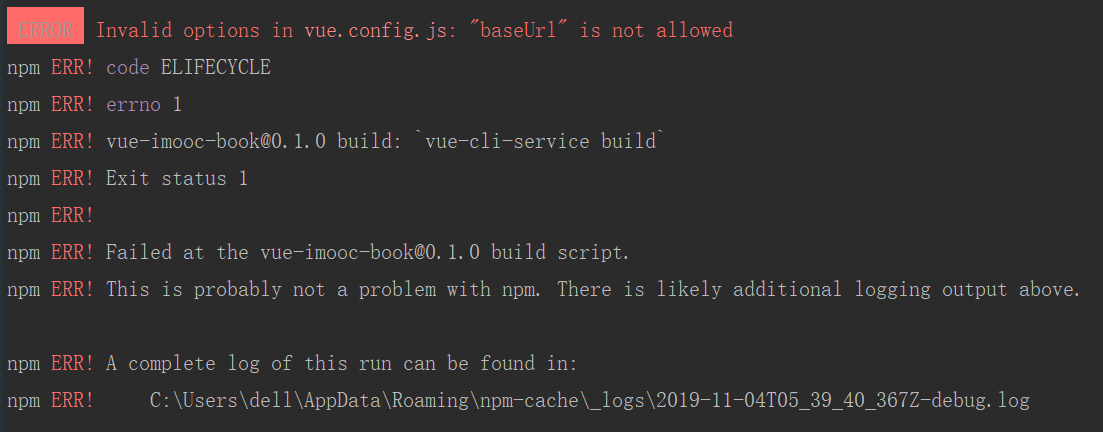Image resolution: width=1103 pixels, height=432 pixels.
Task: Click the "is not allowed" text
Action: tap(656, 30)
